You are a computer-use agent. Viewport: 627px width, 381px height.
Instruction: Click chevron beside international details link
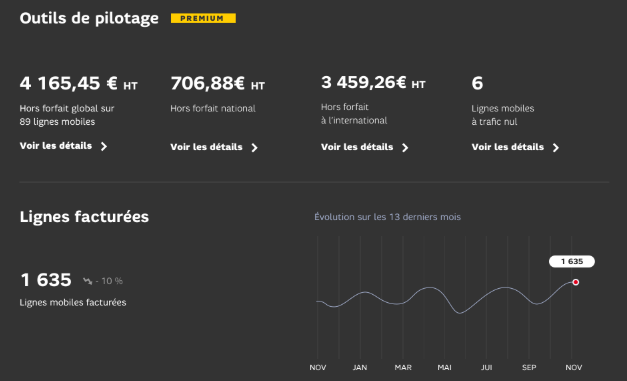click(405, 148)
